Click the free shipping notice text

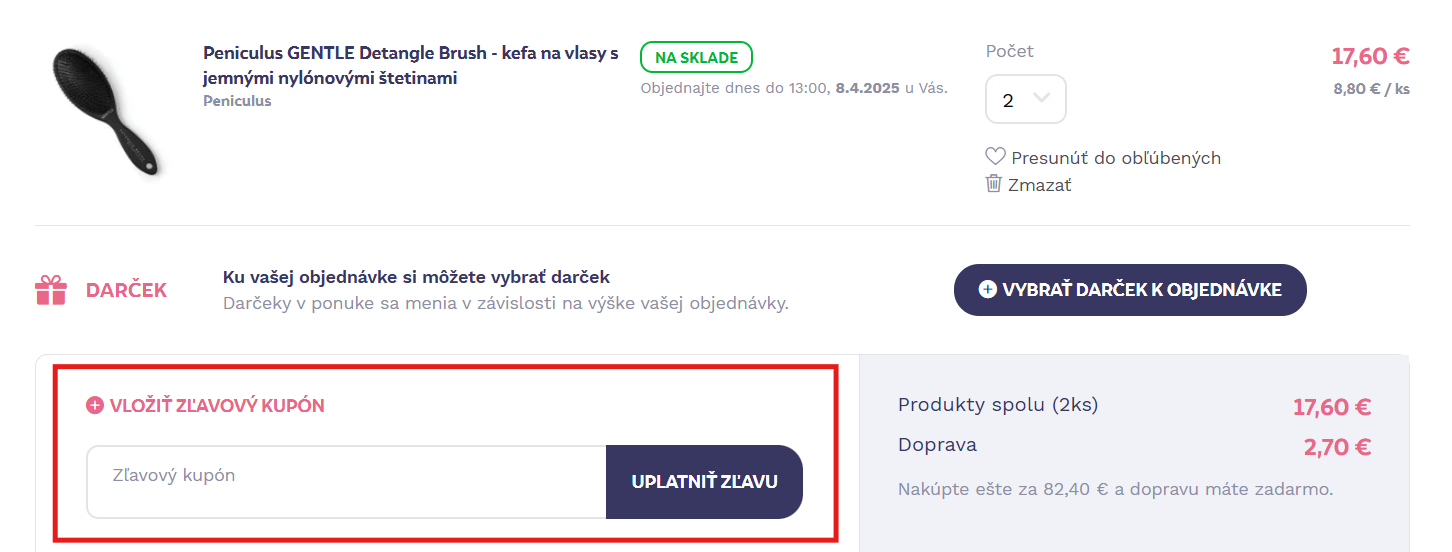(1115, 489)
